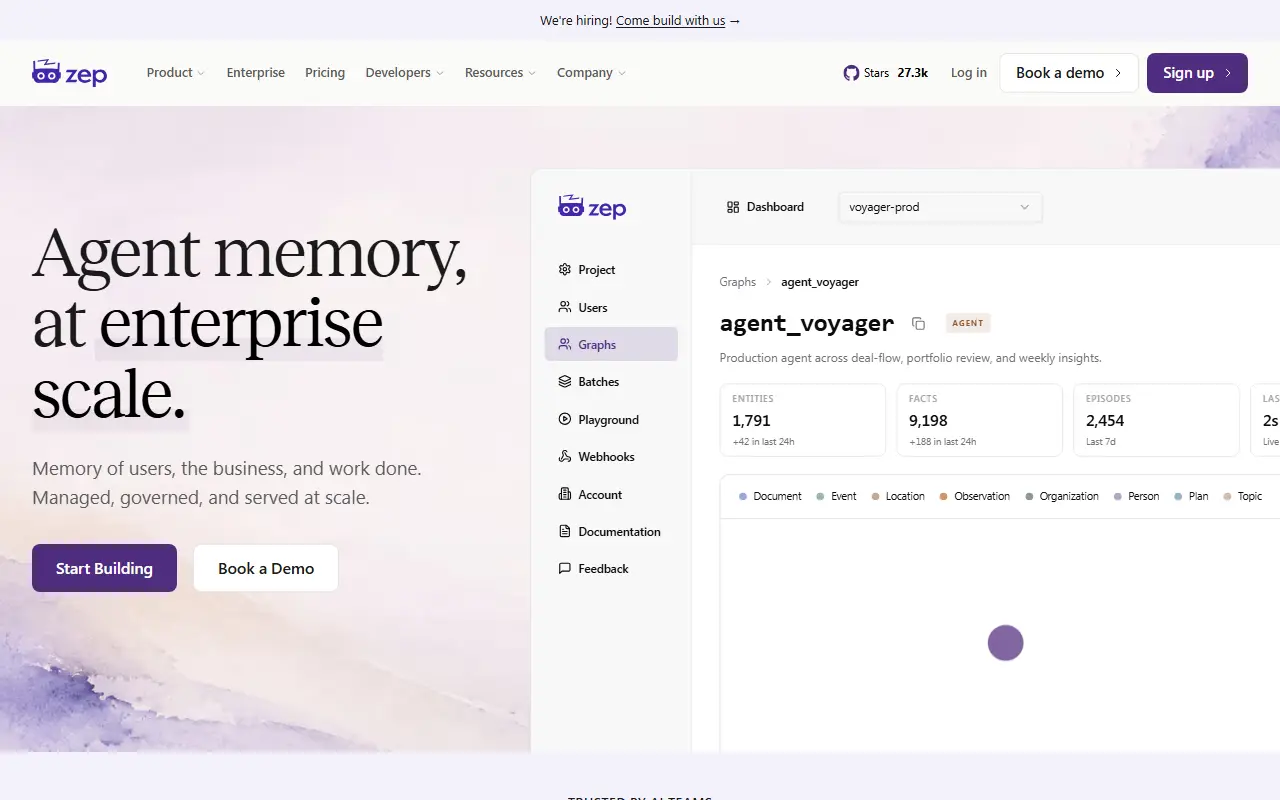1280x800 pixels.
Task: Click the Plan legend entry
Action: coord(1191,496)
